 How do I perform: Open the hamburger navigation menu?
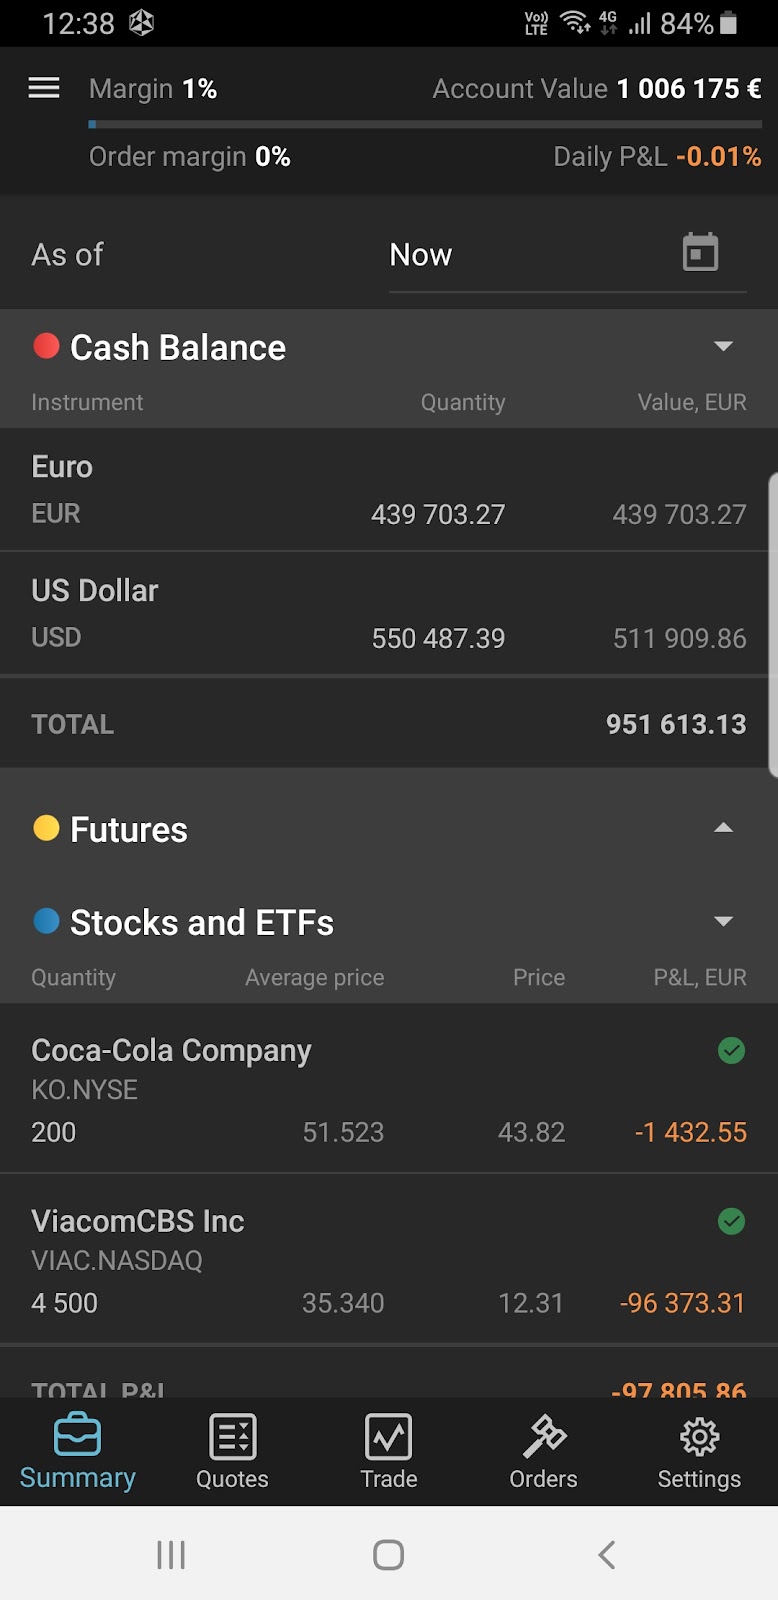coord(44,88)
